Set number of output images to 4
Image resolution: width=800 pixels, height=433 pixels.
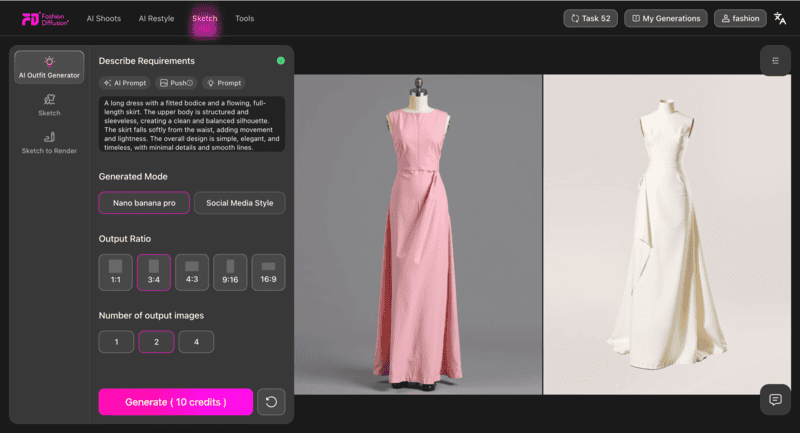(x=196, y=342)
